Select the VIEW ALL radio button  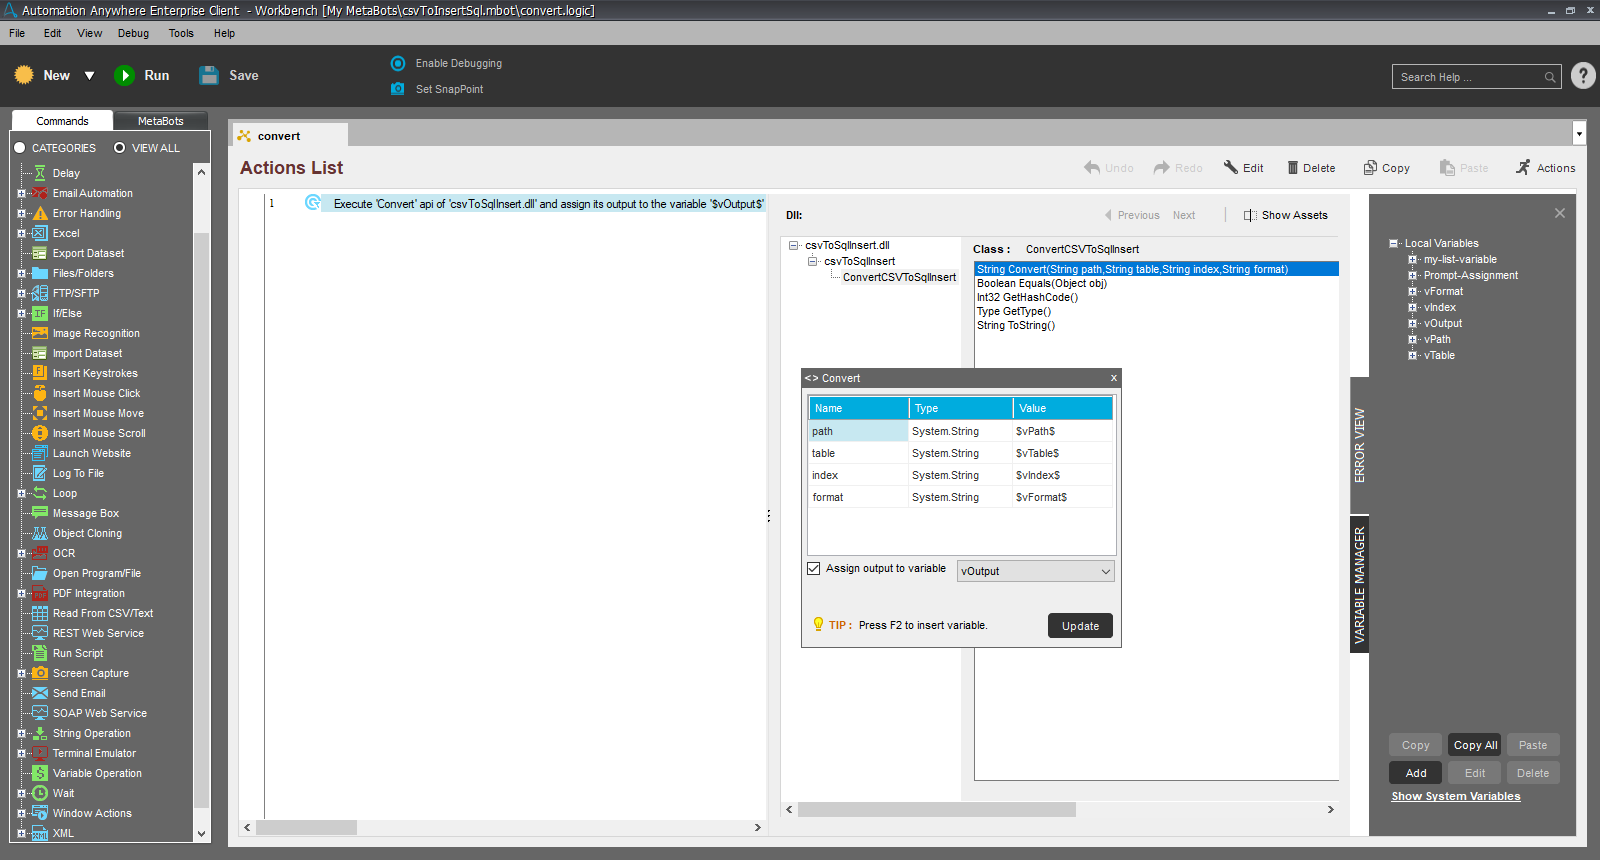click(x=120, y=148)
